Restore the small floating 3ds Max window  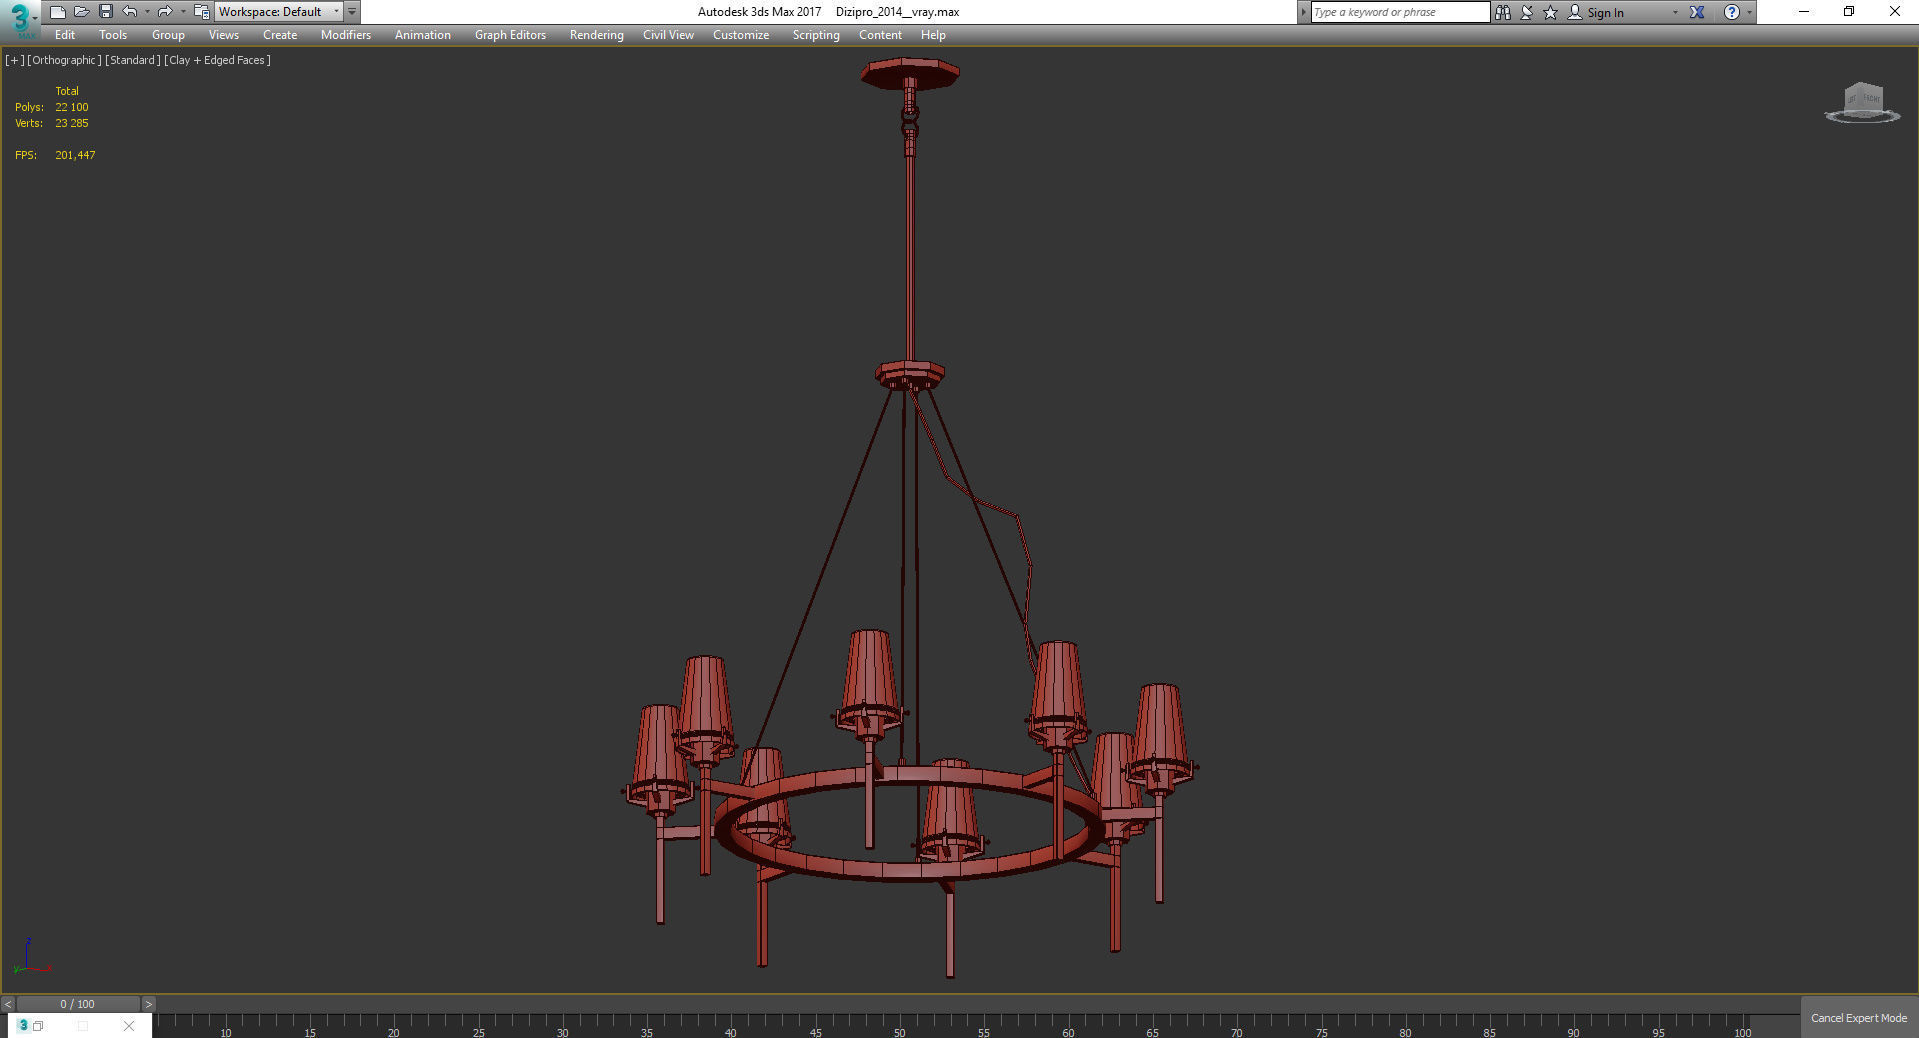tap(38, 1026)
